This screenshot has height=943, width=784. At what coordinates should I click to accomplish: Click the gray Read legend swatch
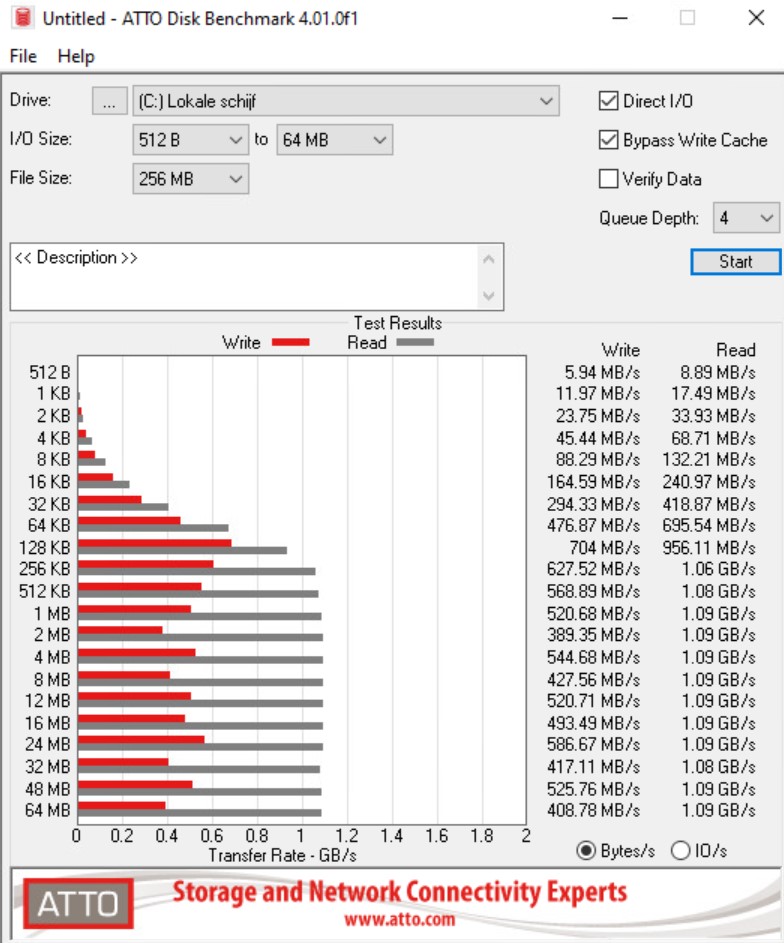tap(415, 342)
